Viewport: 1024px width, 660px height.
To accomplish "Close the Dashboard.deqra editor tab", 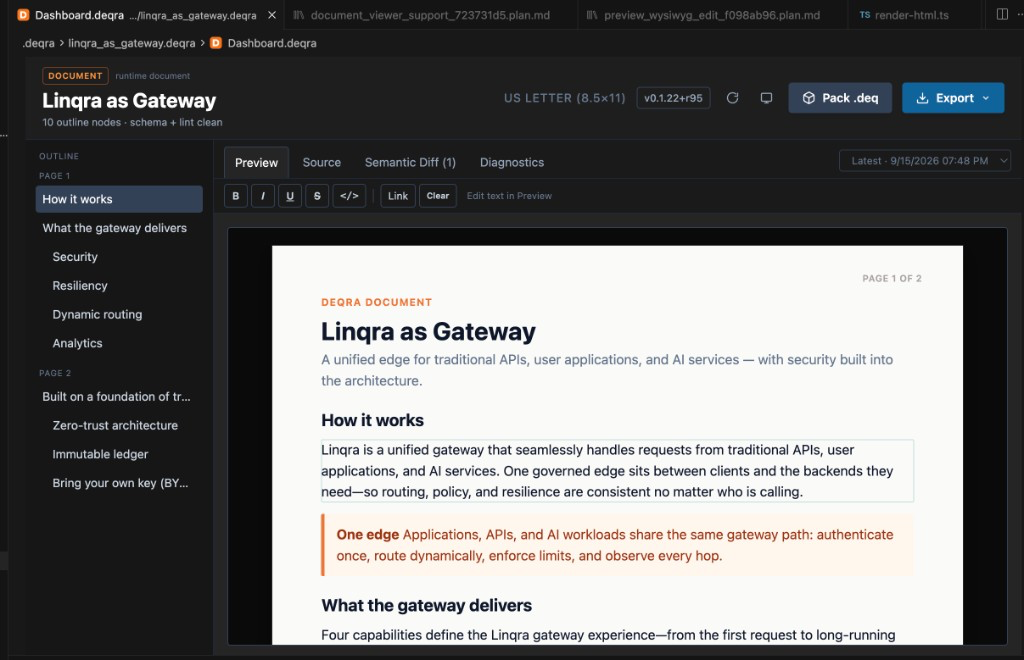I will (272, 15).
